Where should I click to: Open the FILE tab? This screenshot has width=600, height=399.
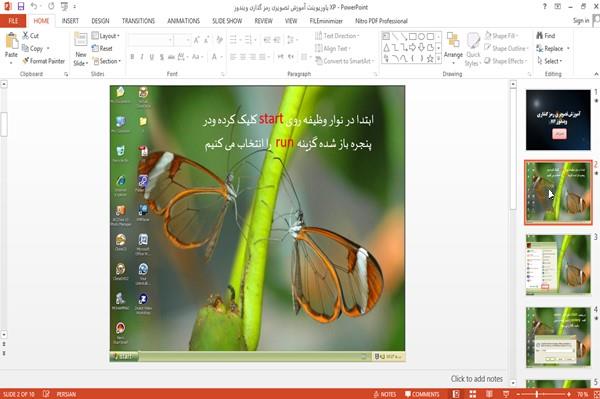tap(13, 21)
